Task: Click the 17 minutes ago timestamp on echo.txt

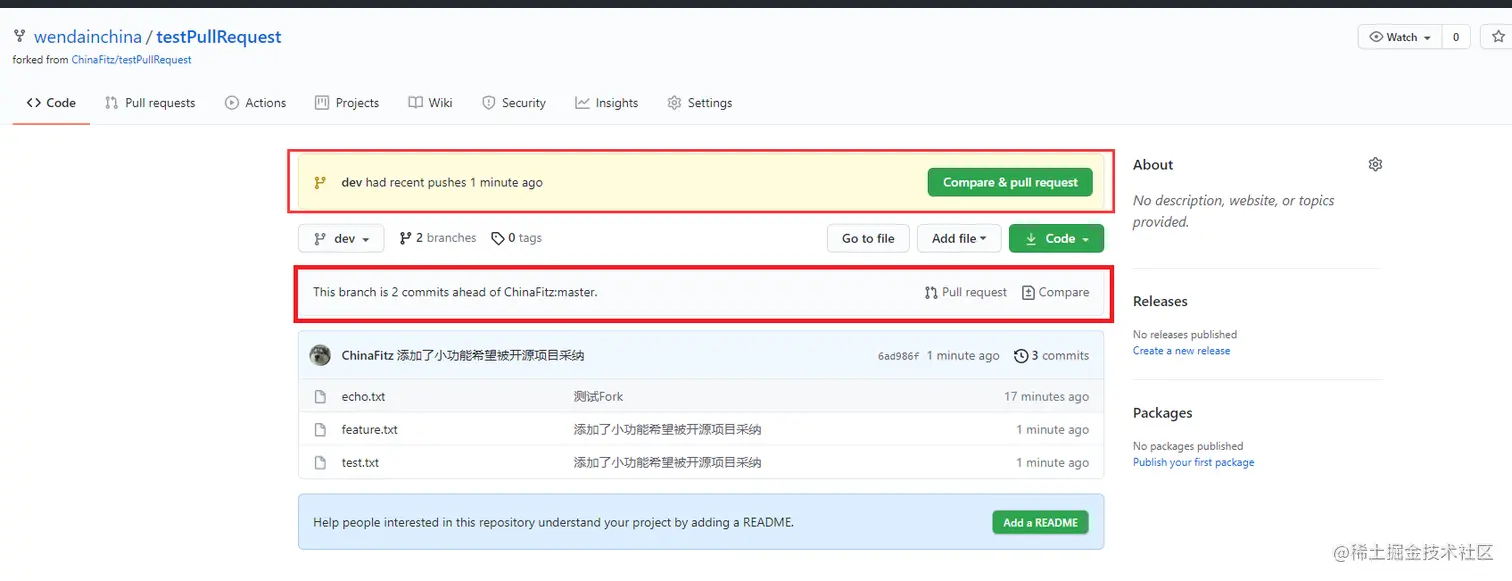Action: [1046, 397]
